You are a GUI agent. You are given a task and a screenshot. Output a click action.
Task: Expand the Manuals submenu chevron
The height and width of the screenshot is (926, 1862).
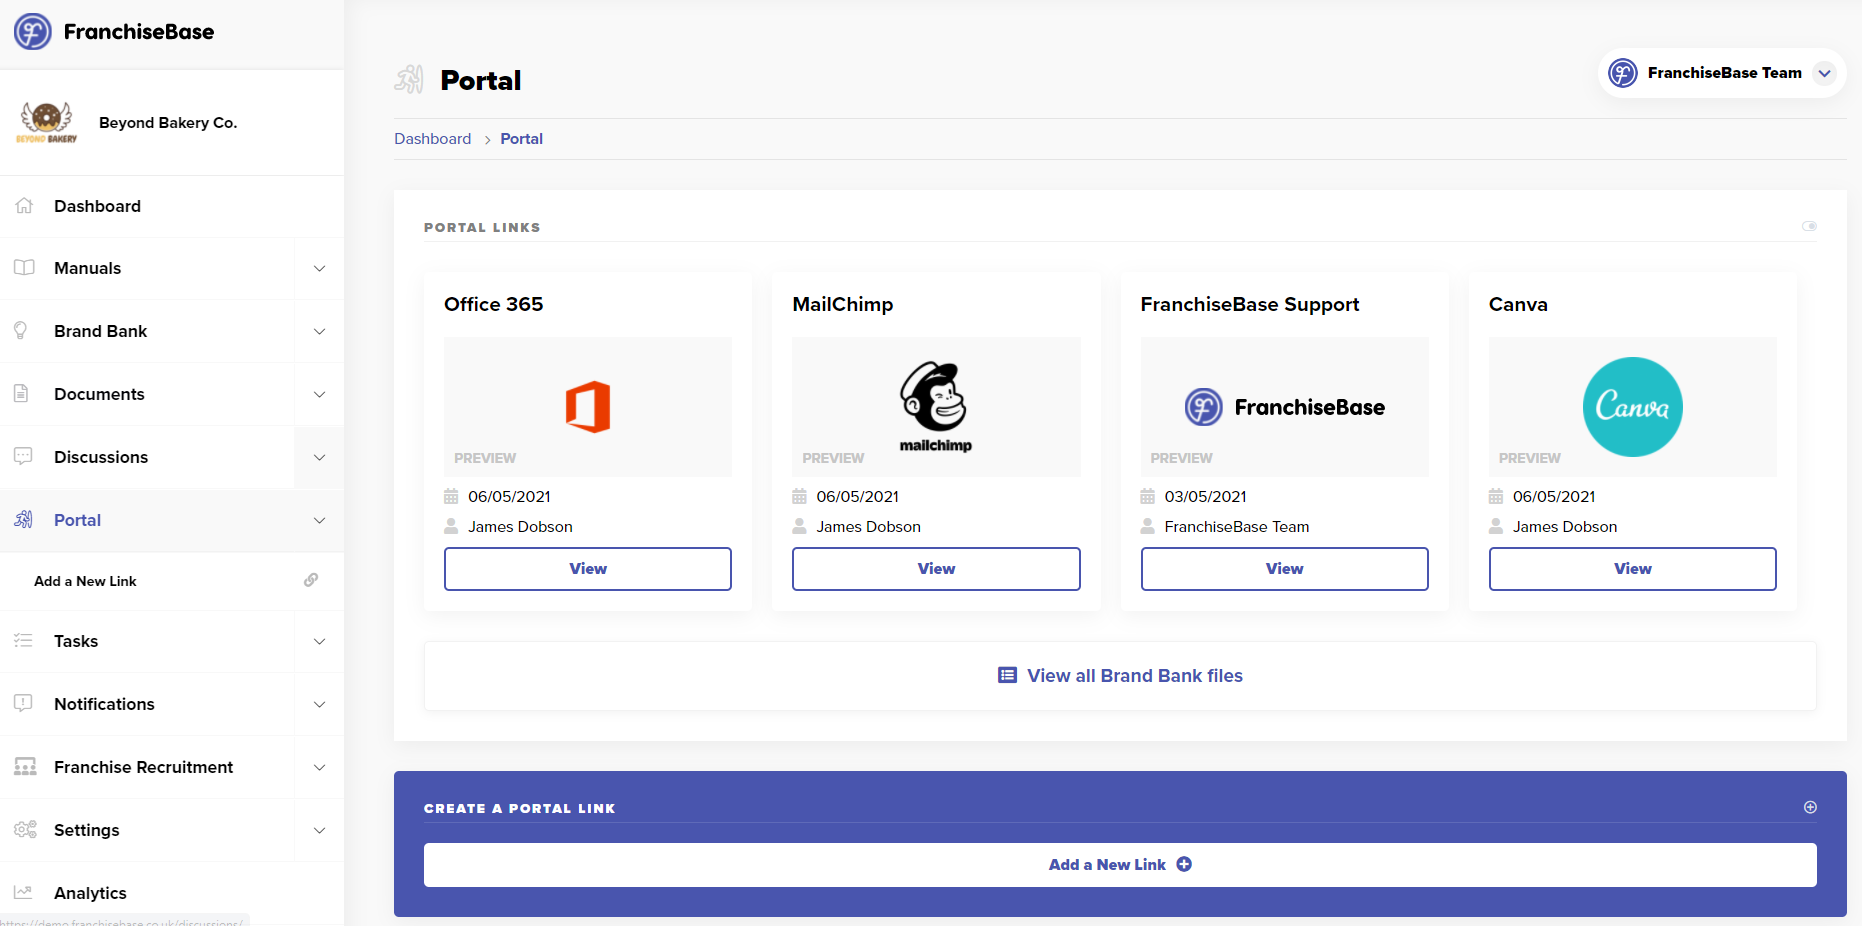(320, 268)
